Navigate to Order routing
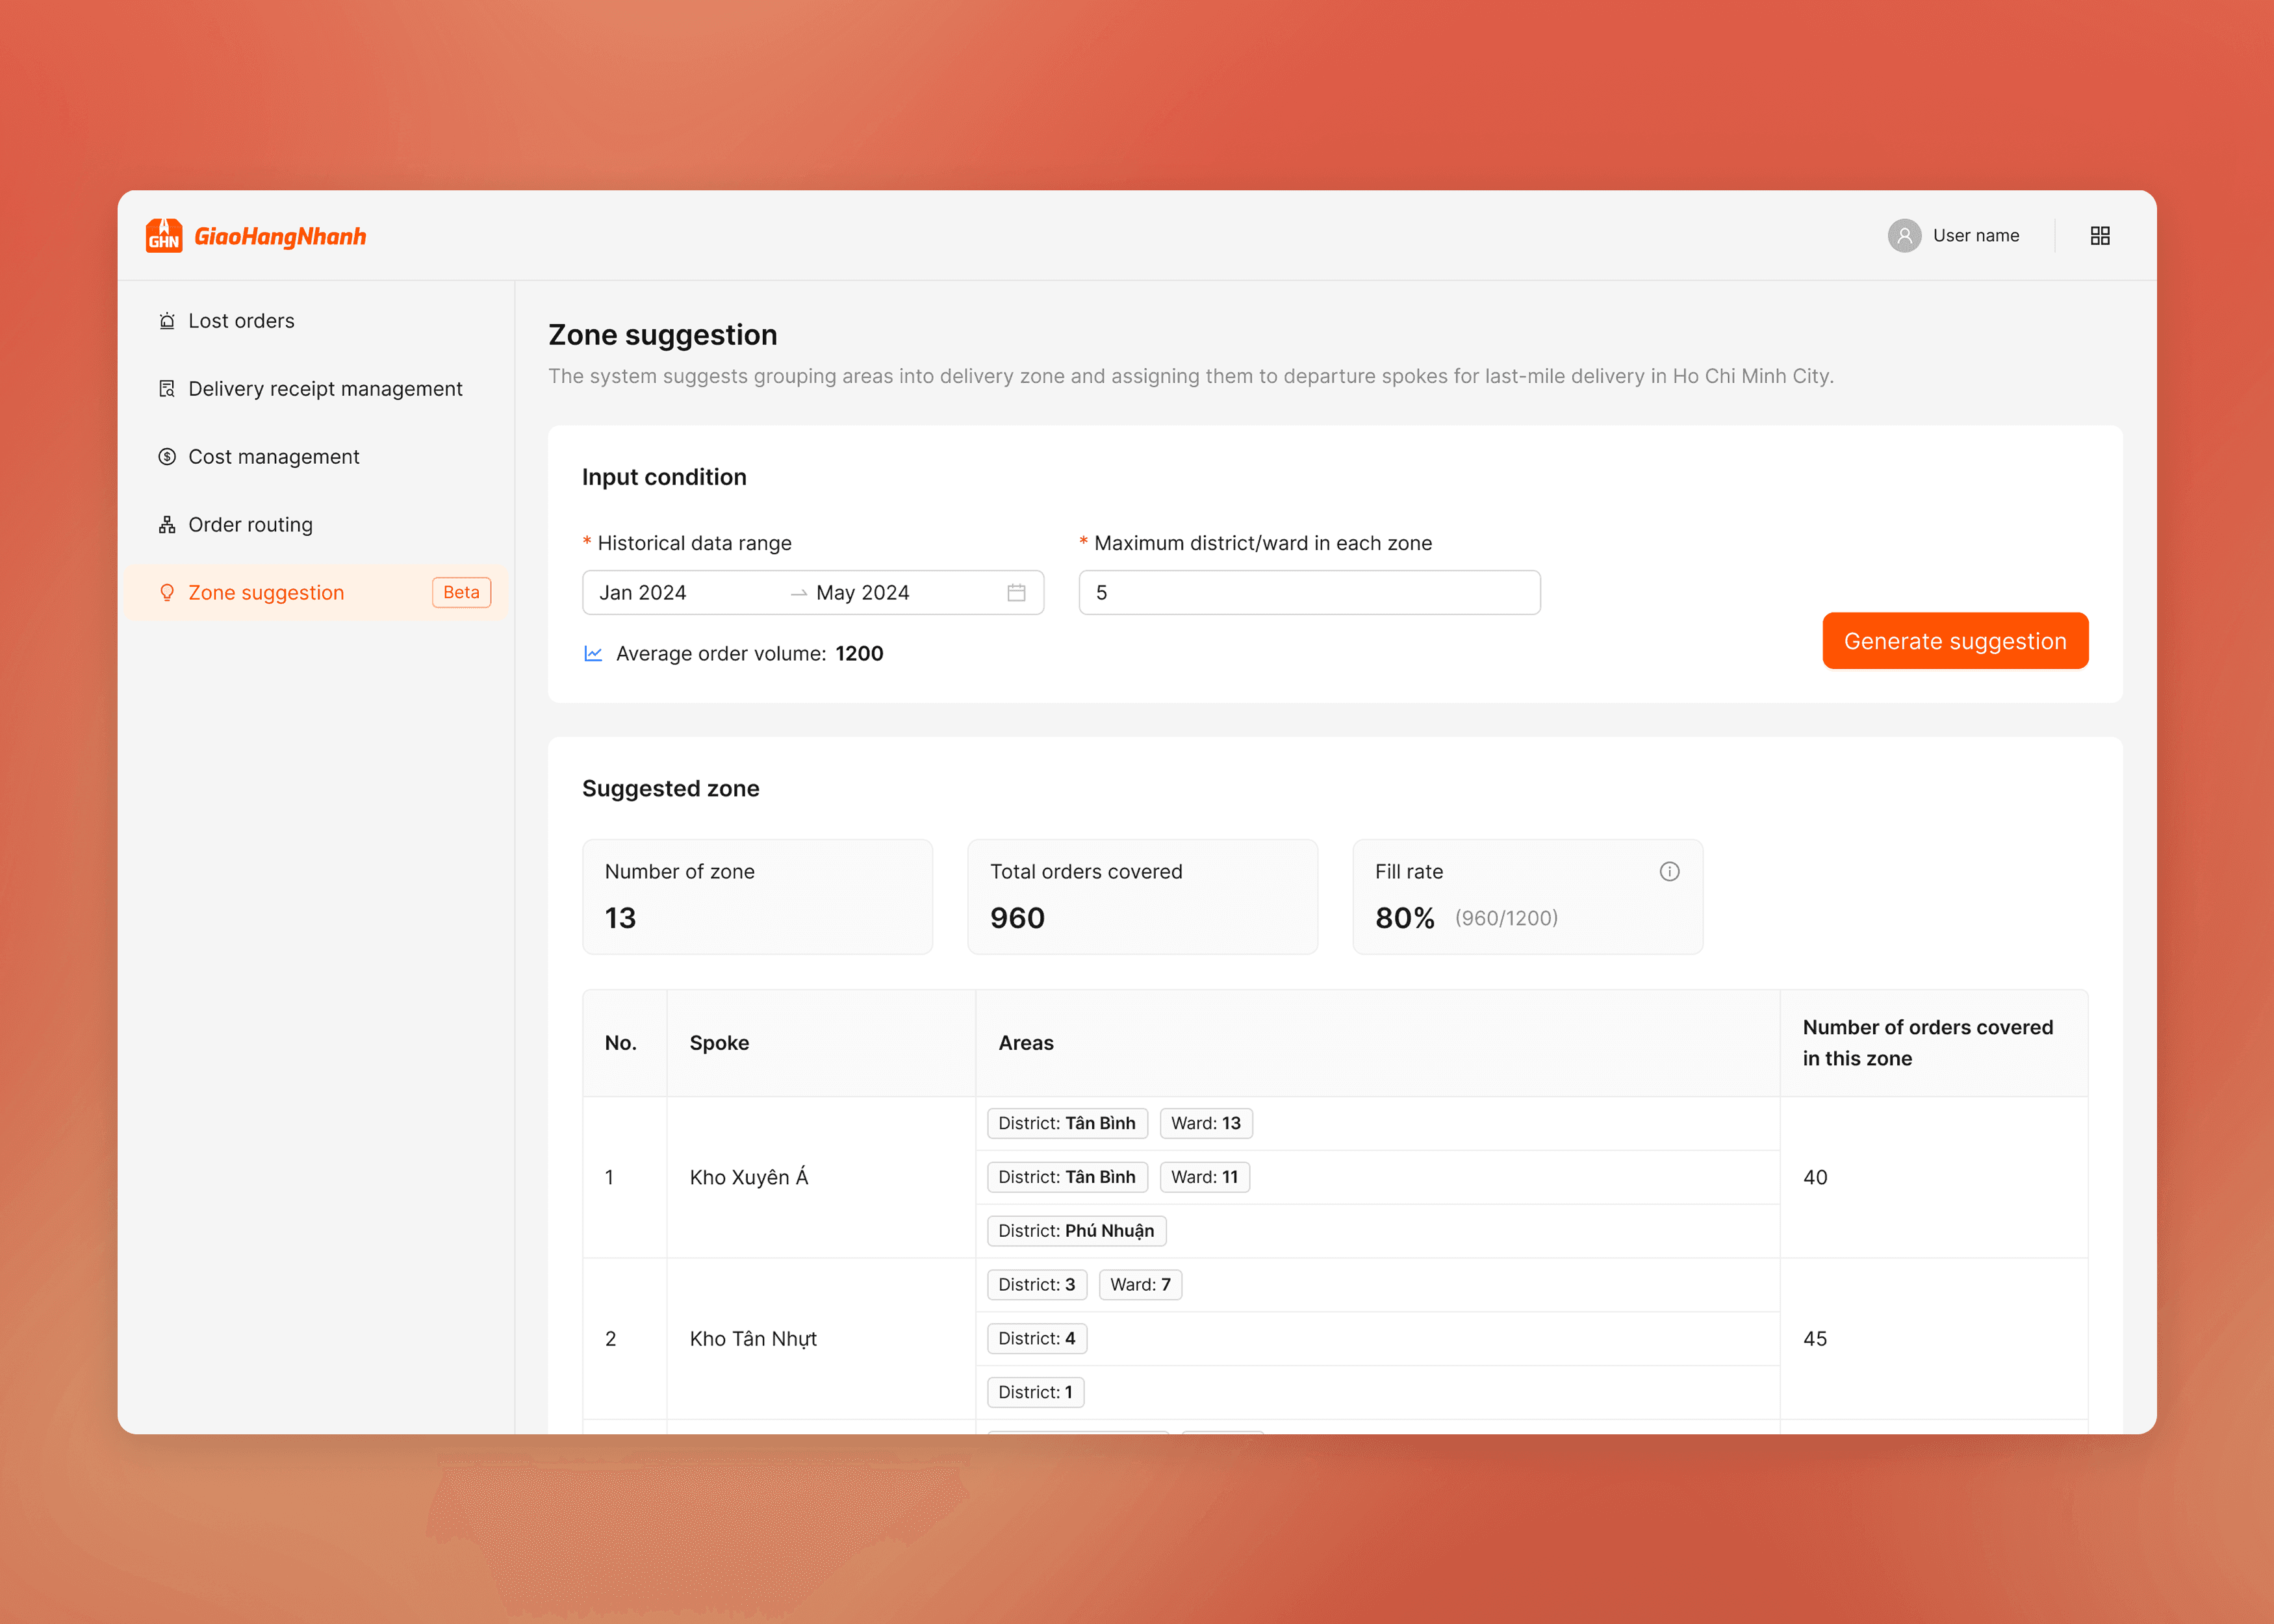Viewport: 2274px width, 1624px height. tap(316, 525)
